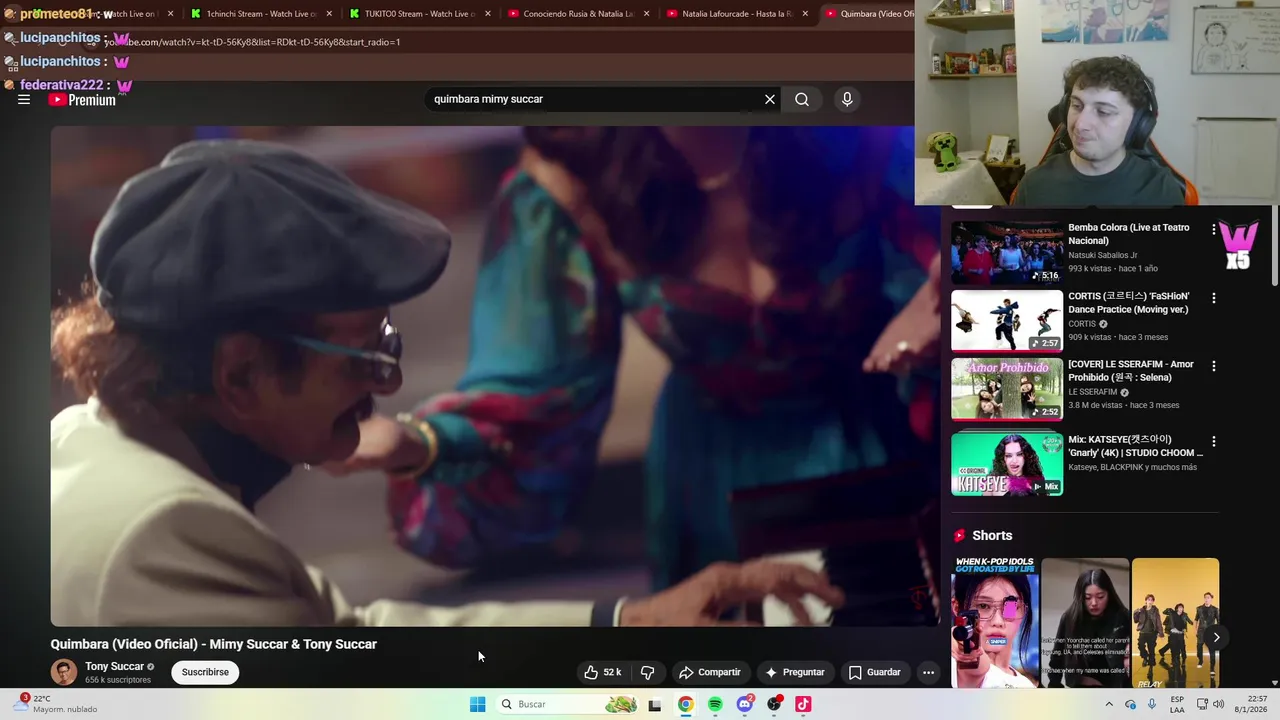
Task: Open options for CORTIS FaSHioN video
Action: [x=1214, y=298]
